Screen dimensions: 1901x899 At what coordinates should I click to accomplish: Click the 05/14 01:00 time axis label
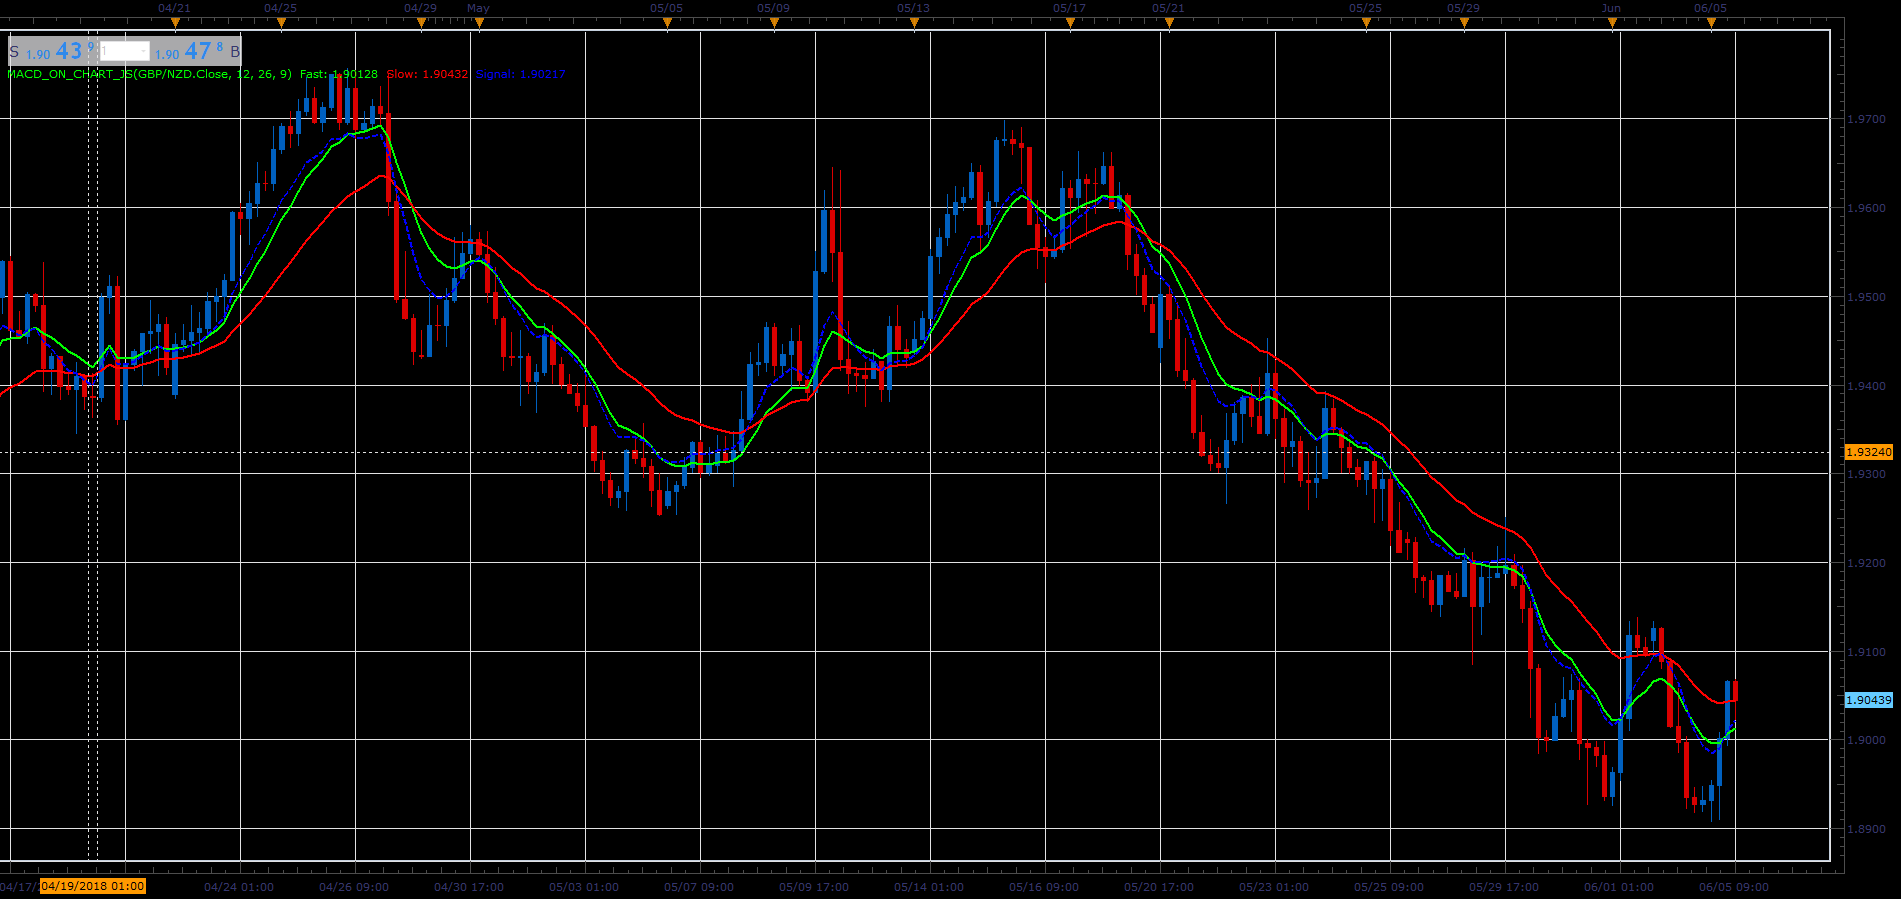[929, 887]
